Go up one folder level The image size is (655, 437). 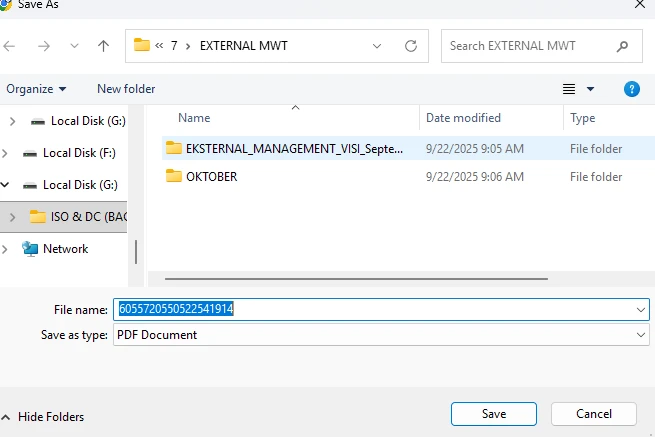[103, 46]
